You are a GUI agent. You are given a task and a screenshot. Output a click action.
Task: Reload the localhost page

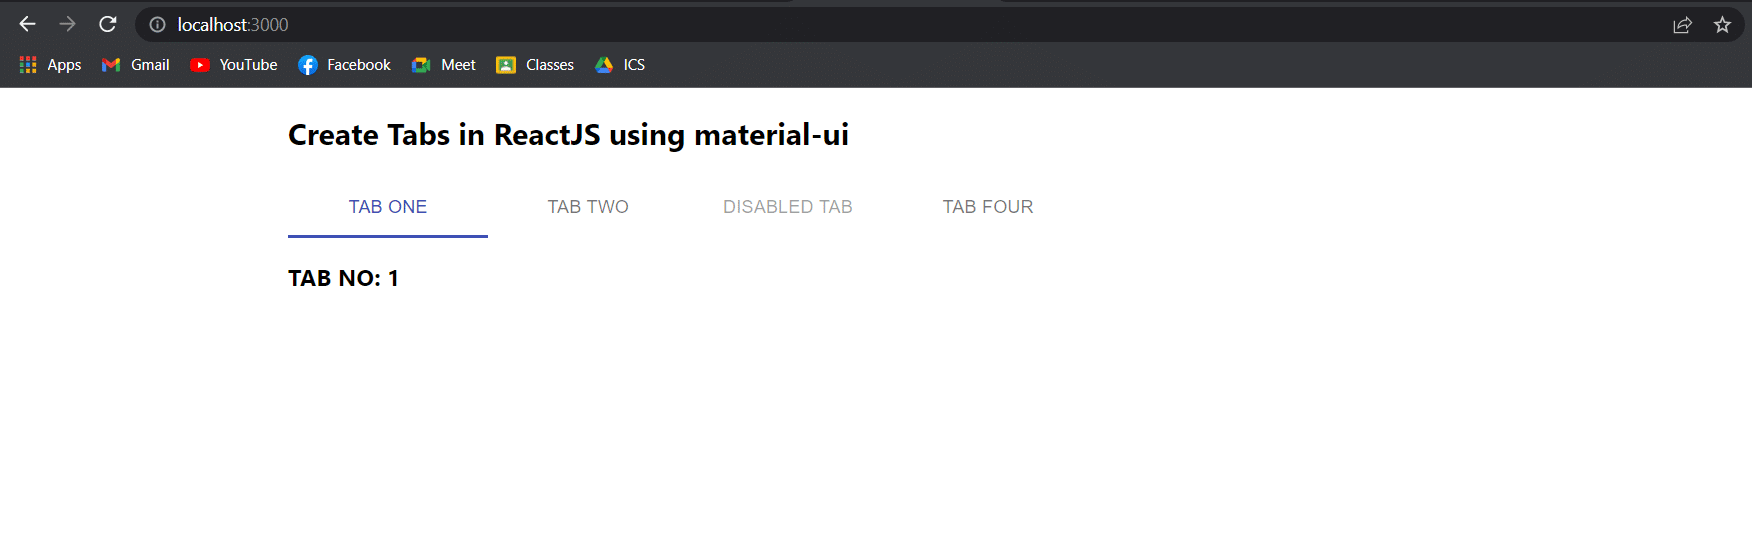(x=108, y=24)
